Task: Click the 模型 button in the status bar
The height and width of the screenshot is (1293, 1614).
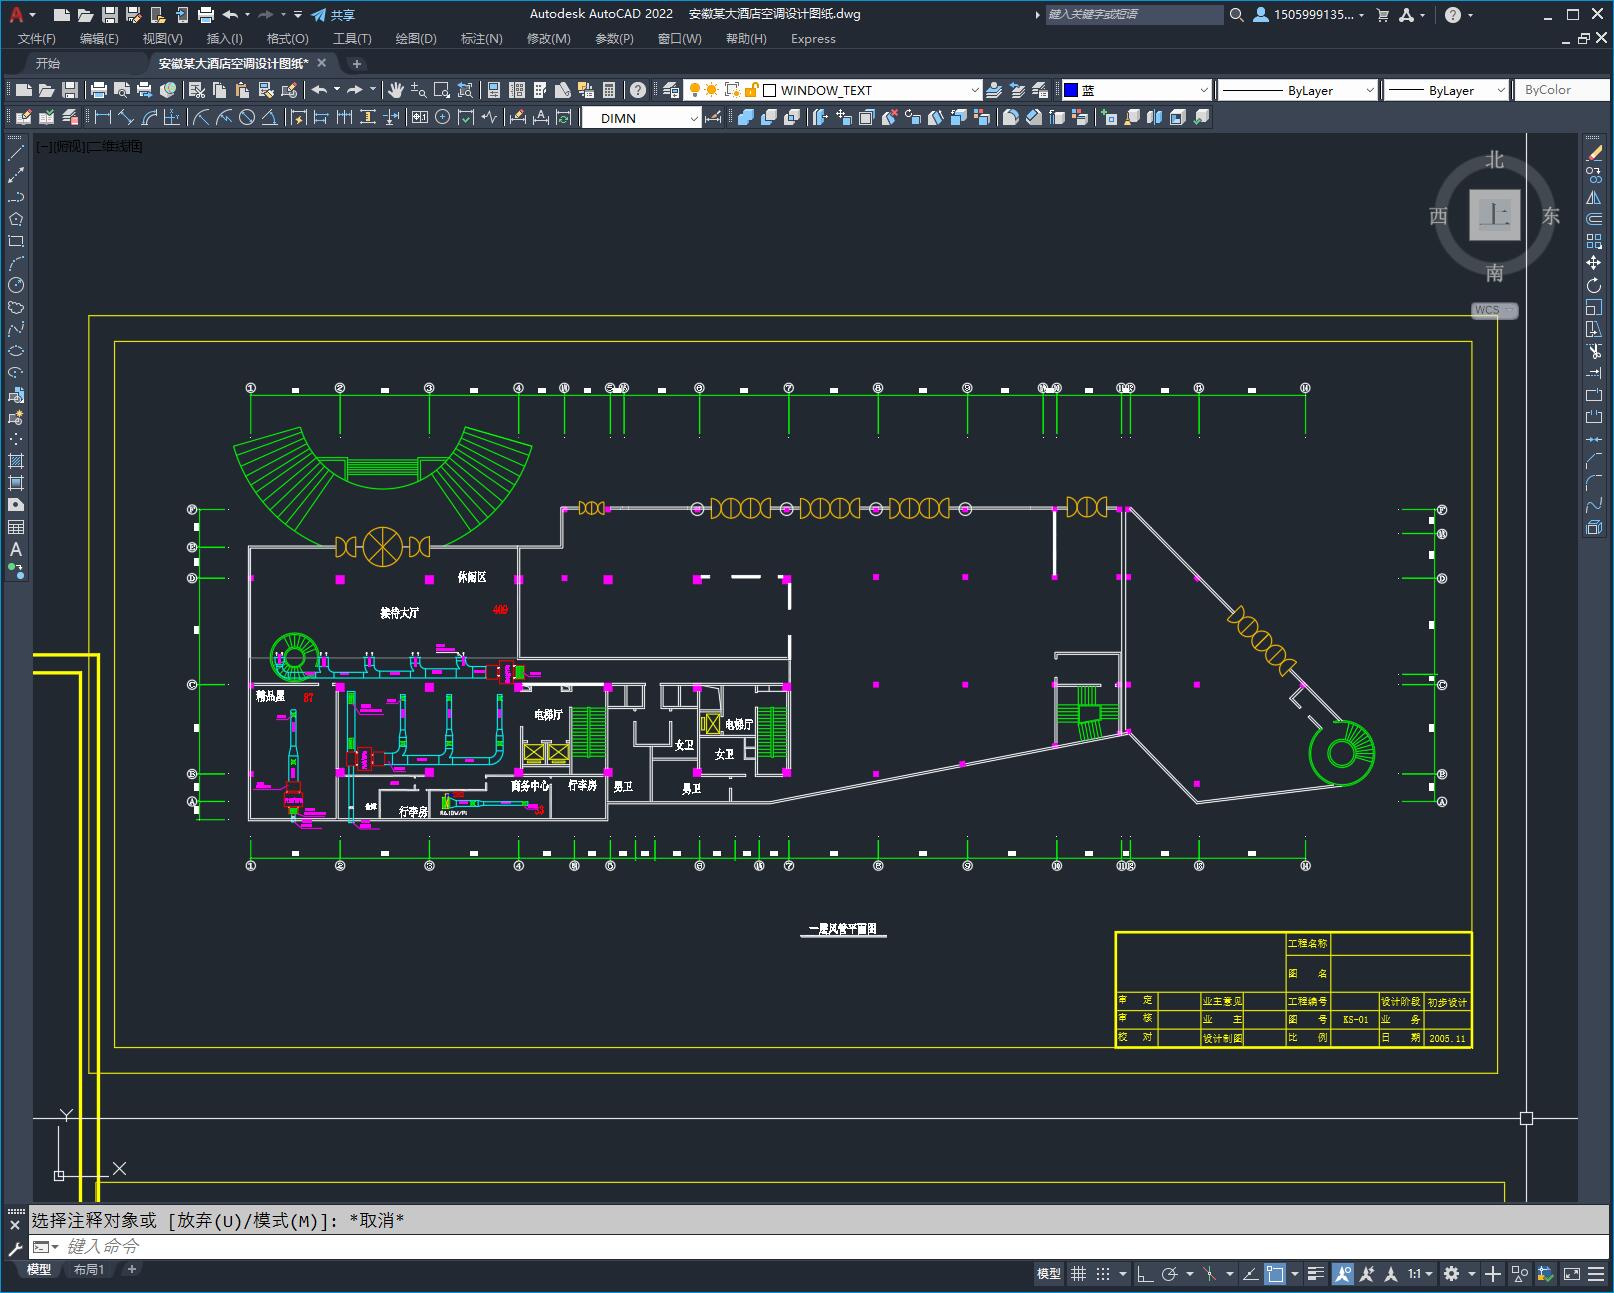Action: coord(1049,1274)
